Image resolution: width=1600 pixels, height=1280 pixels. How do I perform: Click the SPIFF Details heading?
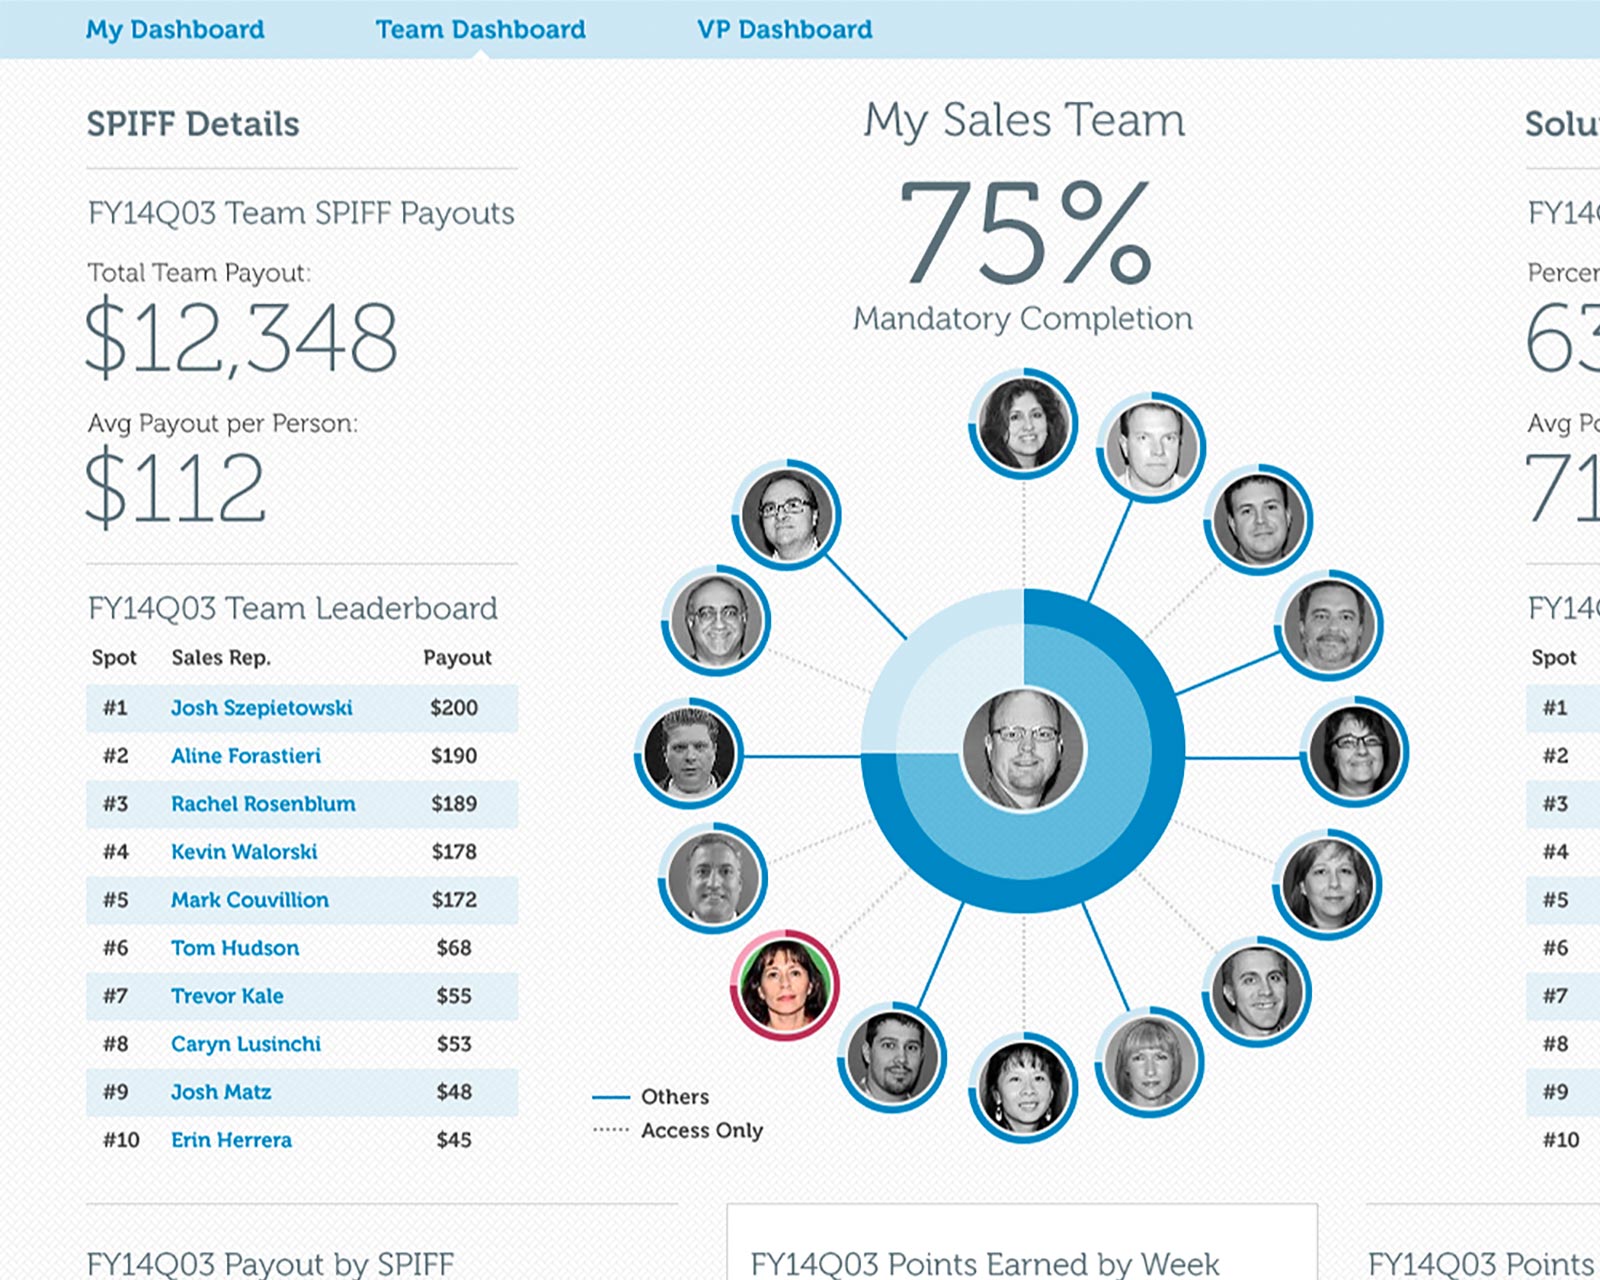(x=193, y=124)
